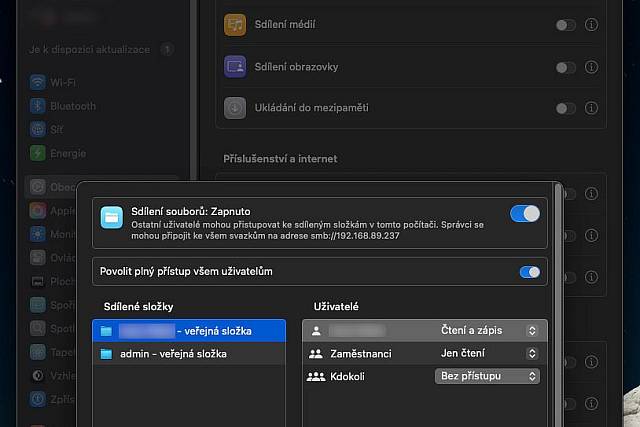Screen dimensions: 640x427
Task: Click the Sdílení obrazovky screen icon
Action: [x=235, y=66]
